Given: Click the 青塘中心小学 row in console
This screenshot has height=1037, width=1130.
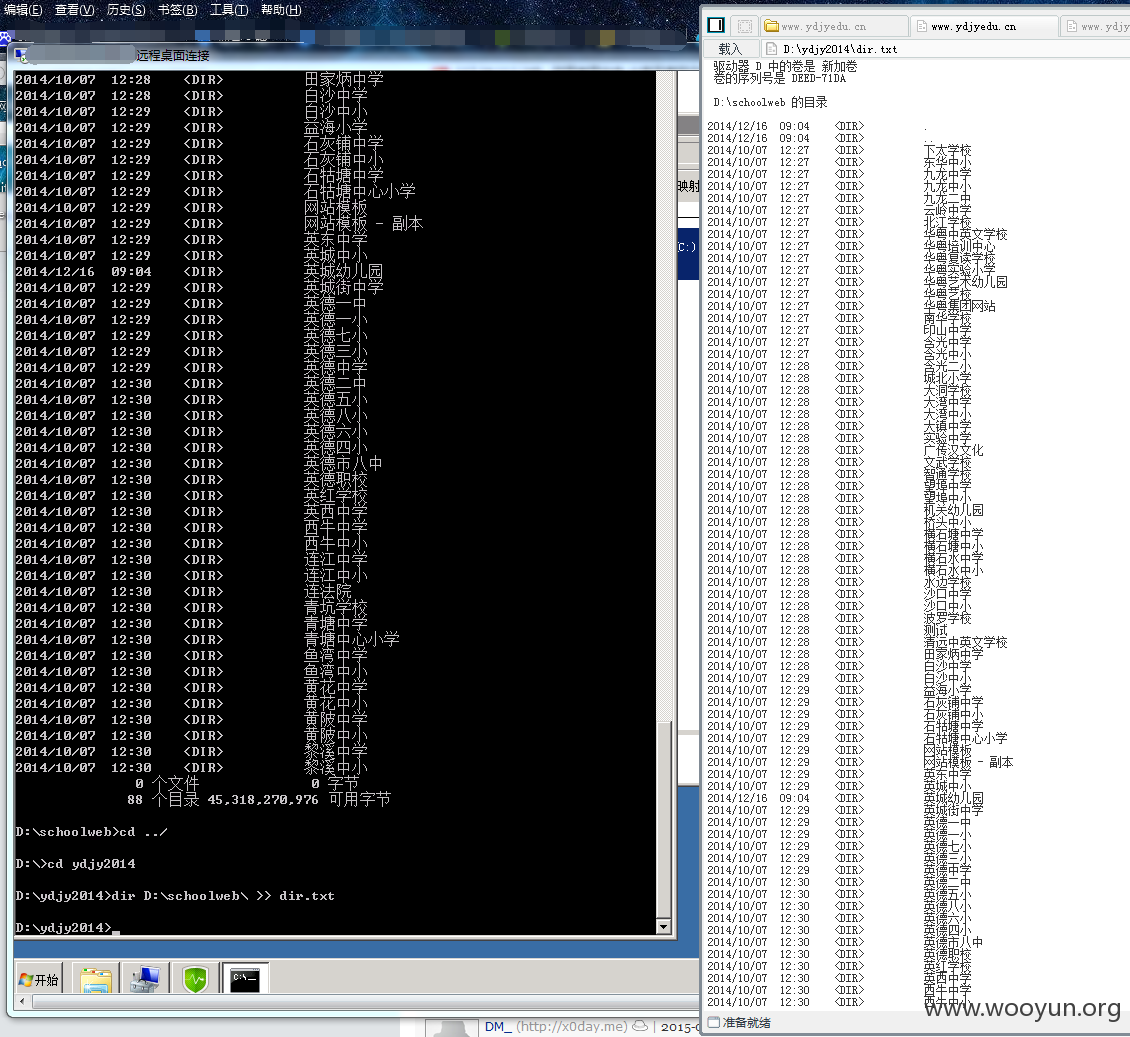Looking at the screenshot, I should click(x=208, y=639).
